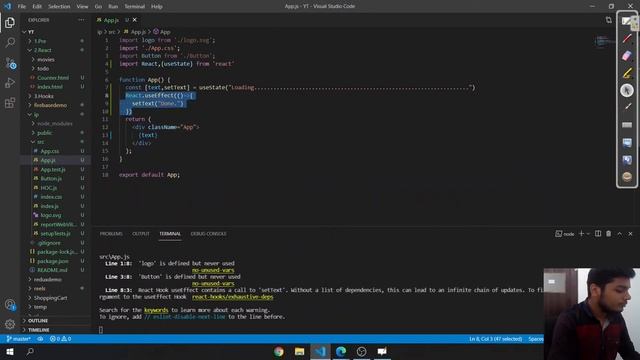Open new terminal launch profile dropdown
Viewport: 640px width, 360px height.
[588, 234]
